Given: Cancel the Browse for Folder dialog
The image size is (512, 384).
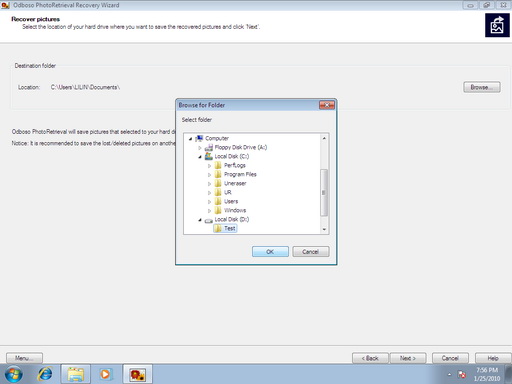Looking at the screenshot, I should [311, 252].
